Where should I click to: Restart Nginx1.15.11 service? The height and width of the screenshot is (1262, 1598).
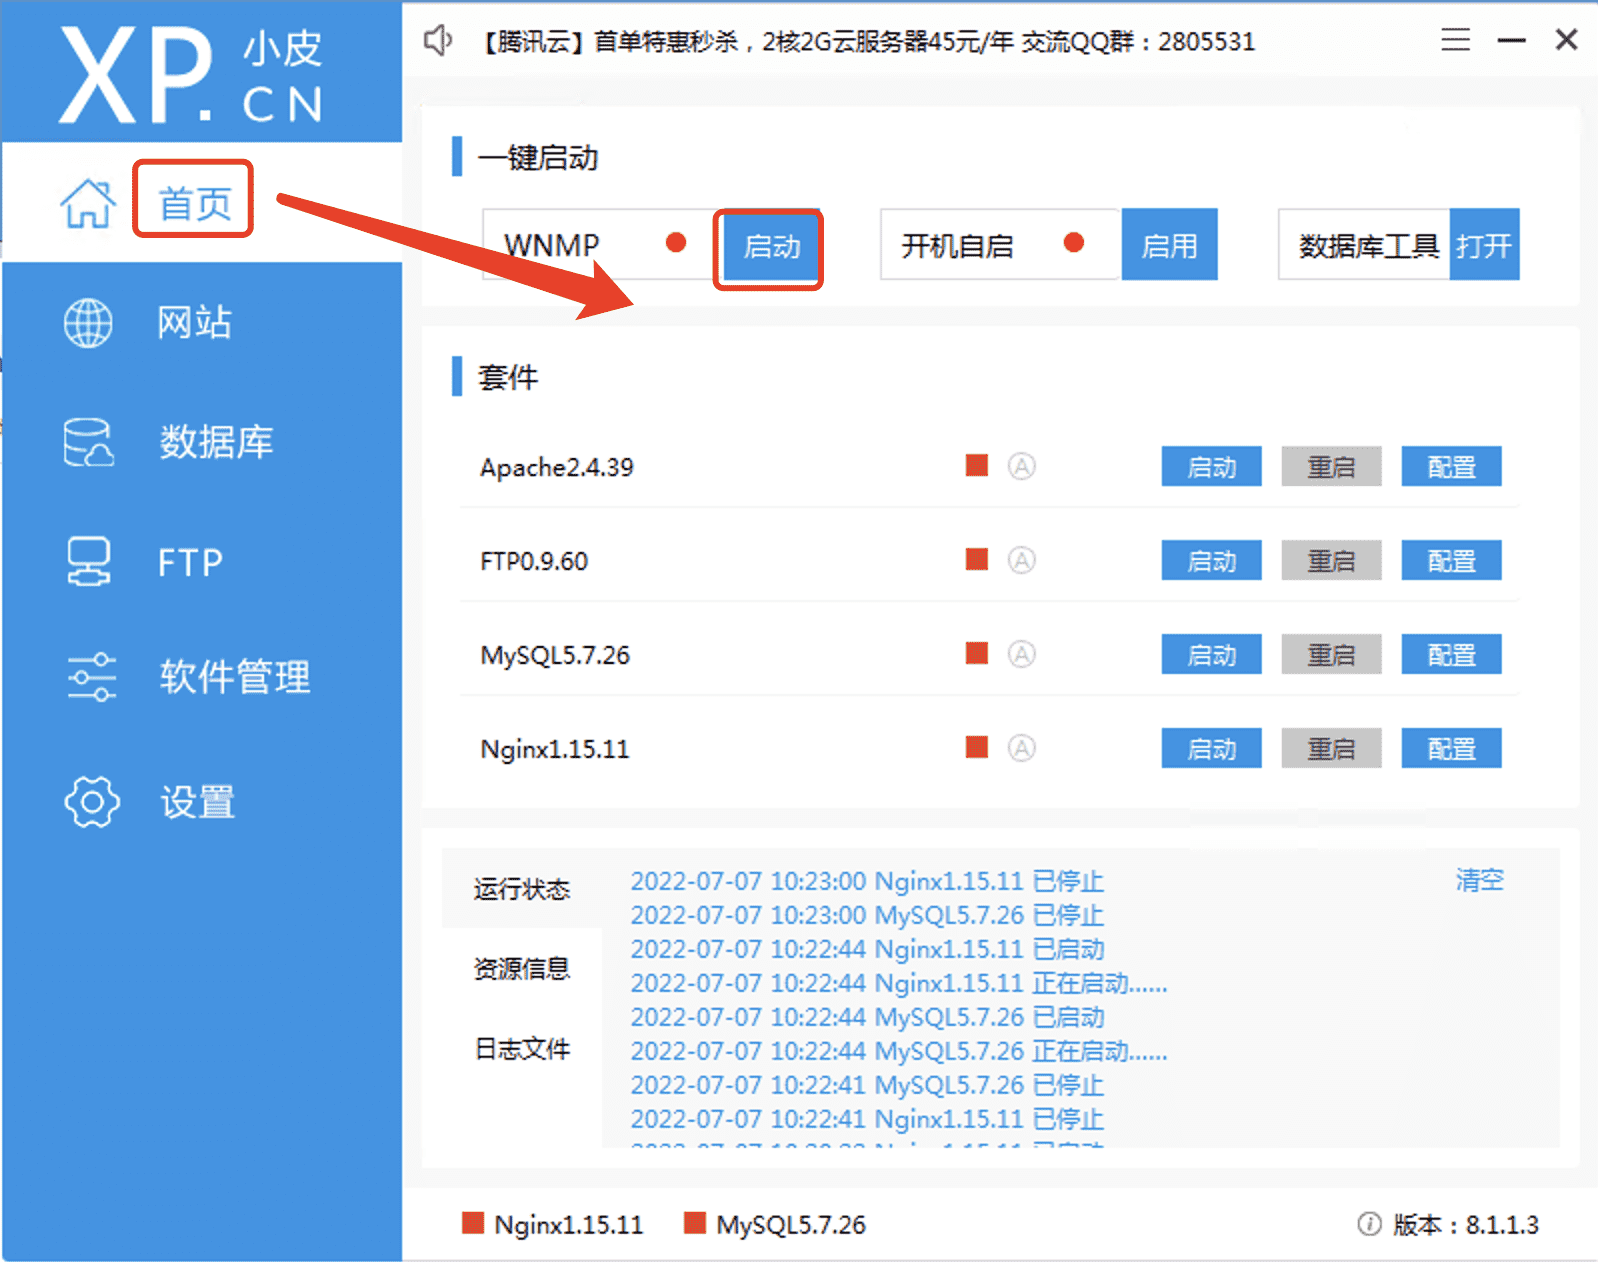pyautogui.click(x=1331, y=749)
